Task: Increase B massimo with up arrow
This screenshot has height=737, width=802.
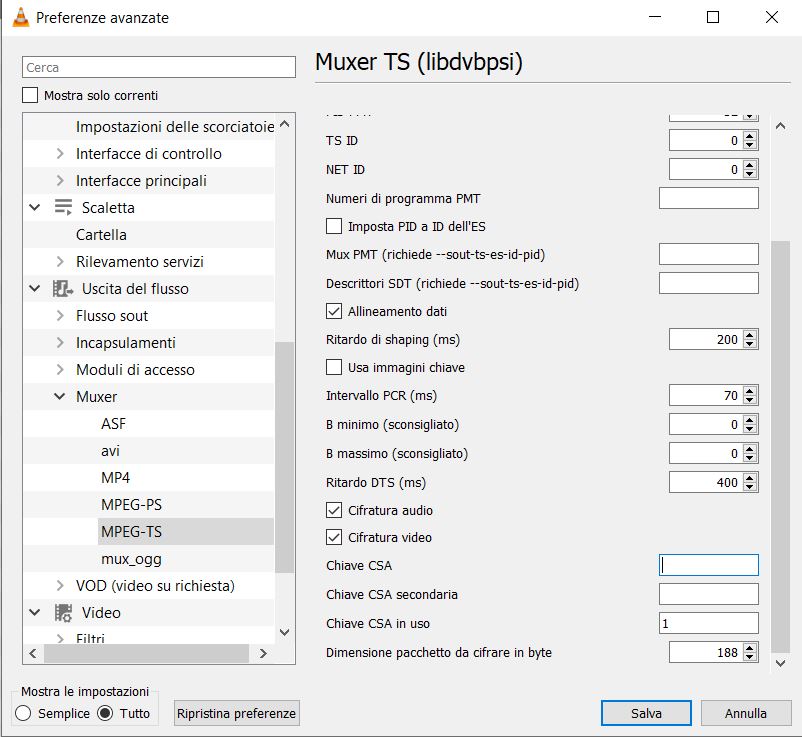Action: pos(750,449)
